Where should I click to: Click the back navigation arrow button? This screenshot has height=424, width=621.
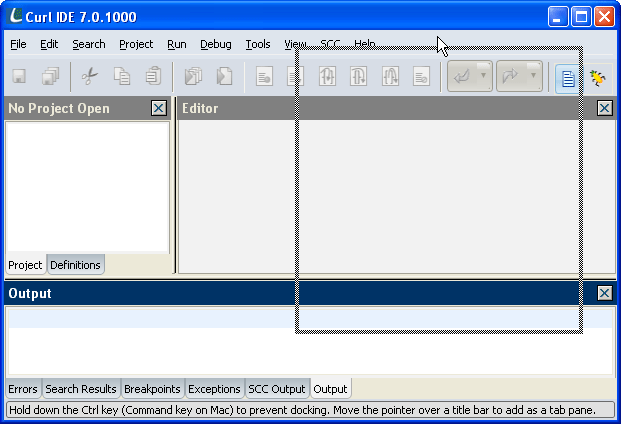[x=462, y=77]
